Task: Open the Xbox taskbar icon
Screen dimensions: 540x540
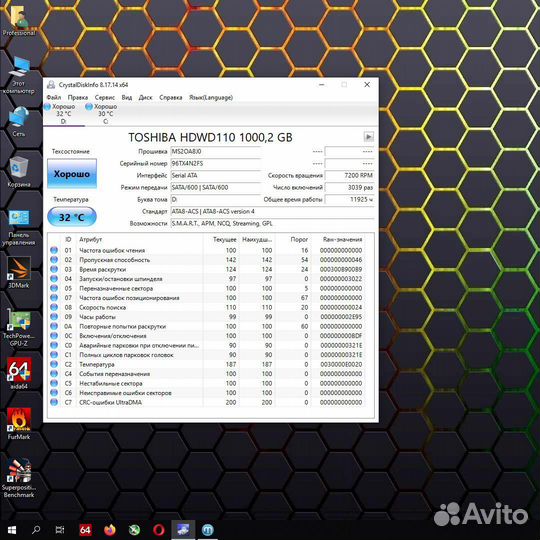Action: 134,530
